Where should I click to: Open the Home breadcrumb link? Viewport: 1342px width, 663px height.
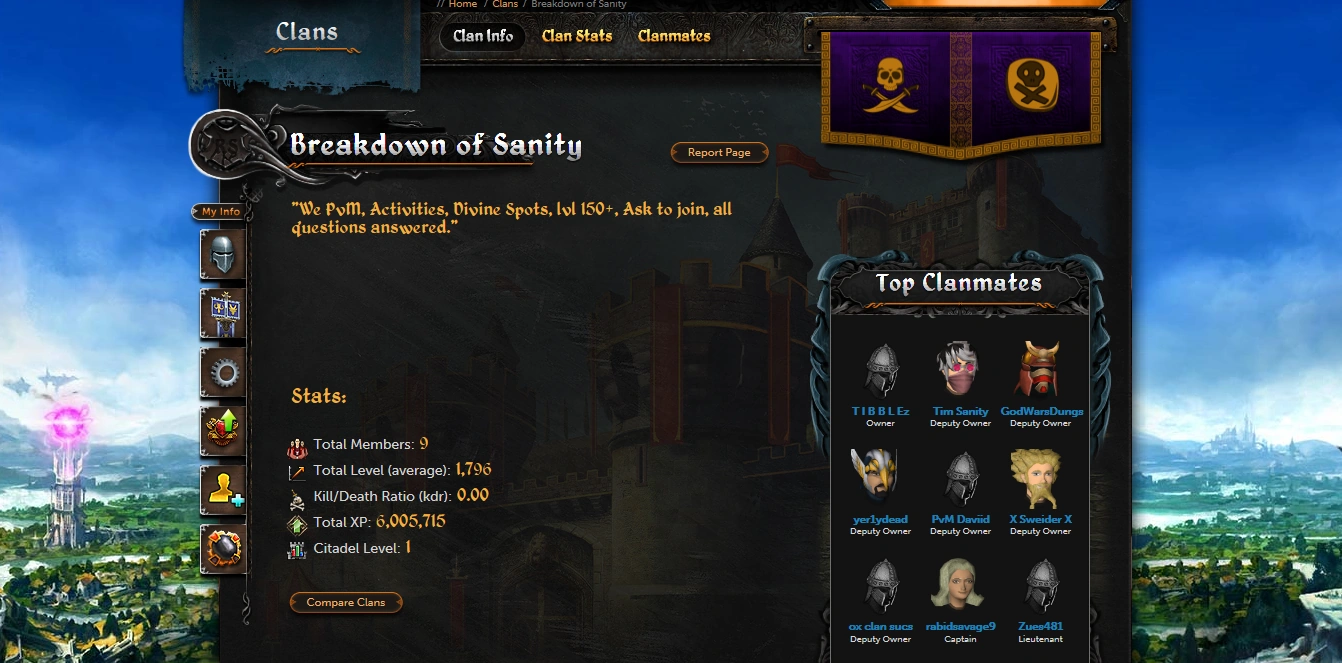coord(463,4)
